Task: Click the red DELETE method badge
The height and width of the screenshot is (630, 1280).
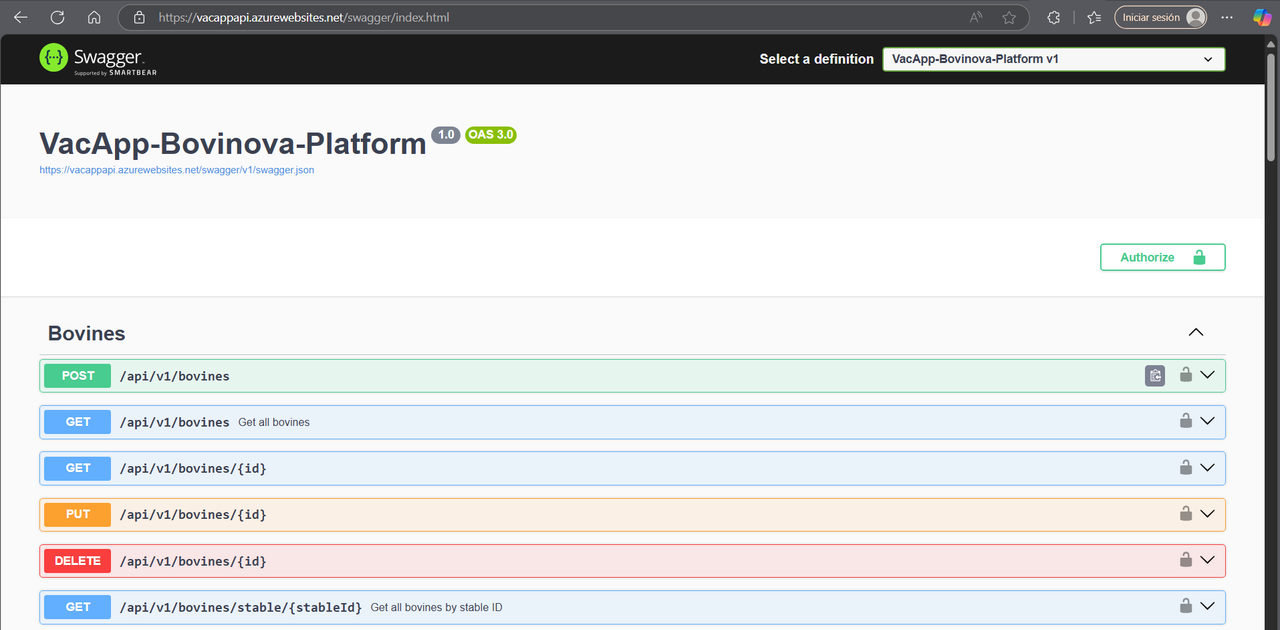Action: tap(78, 561)
